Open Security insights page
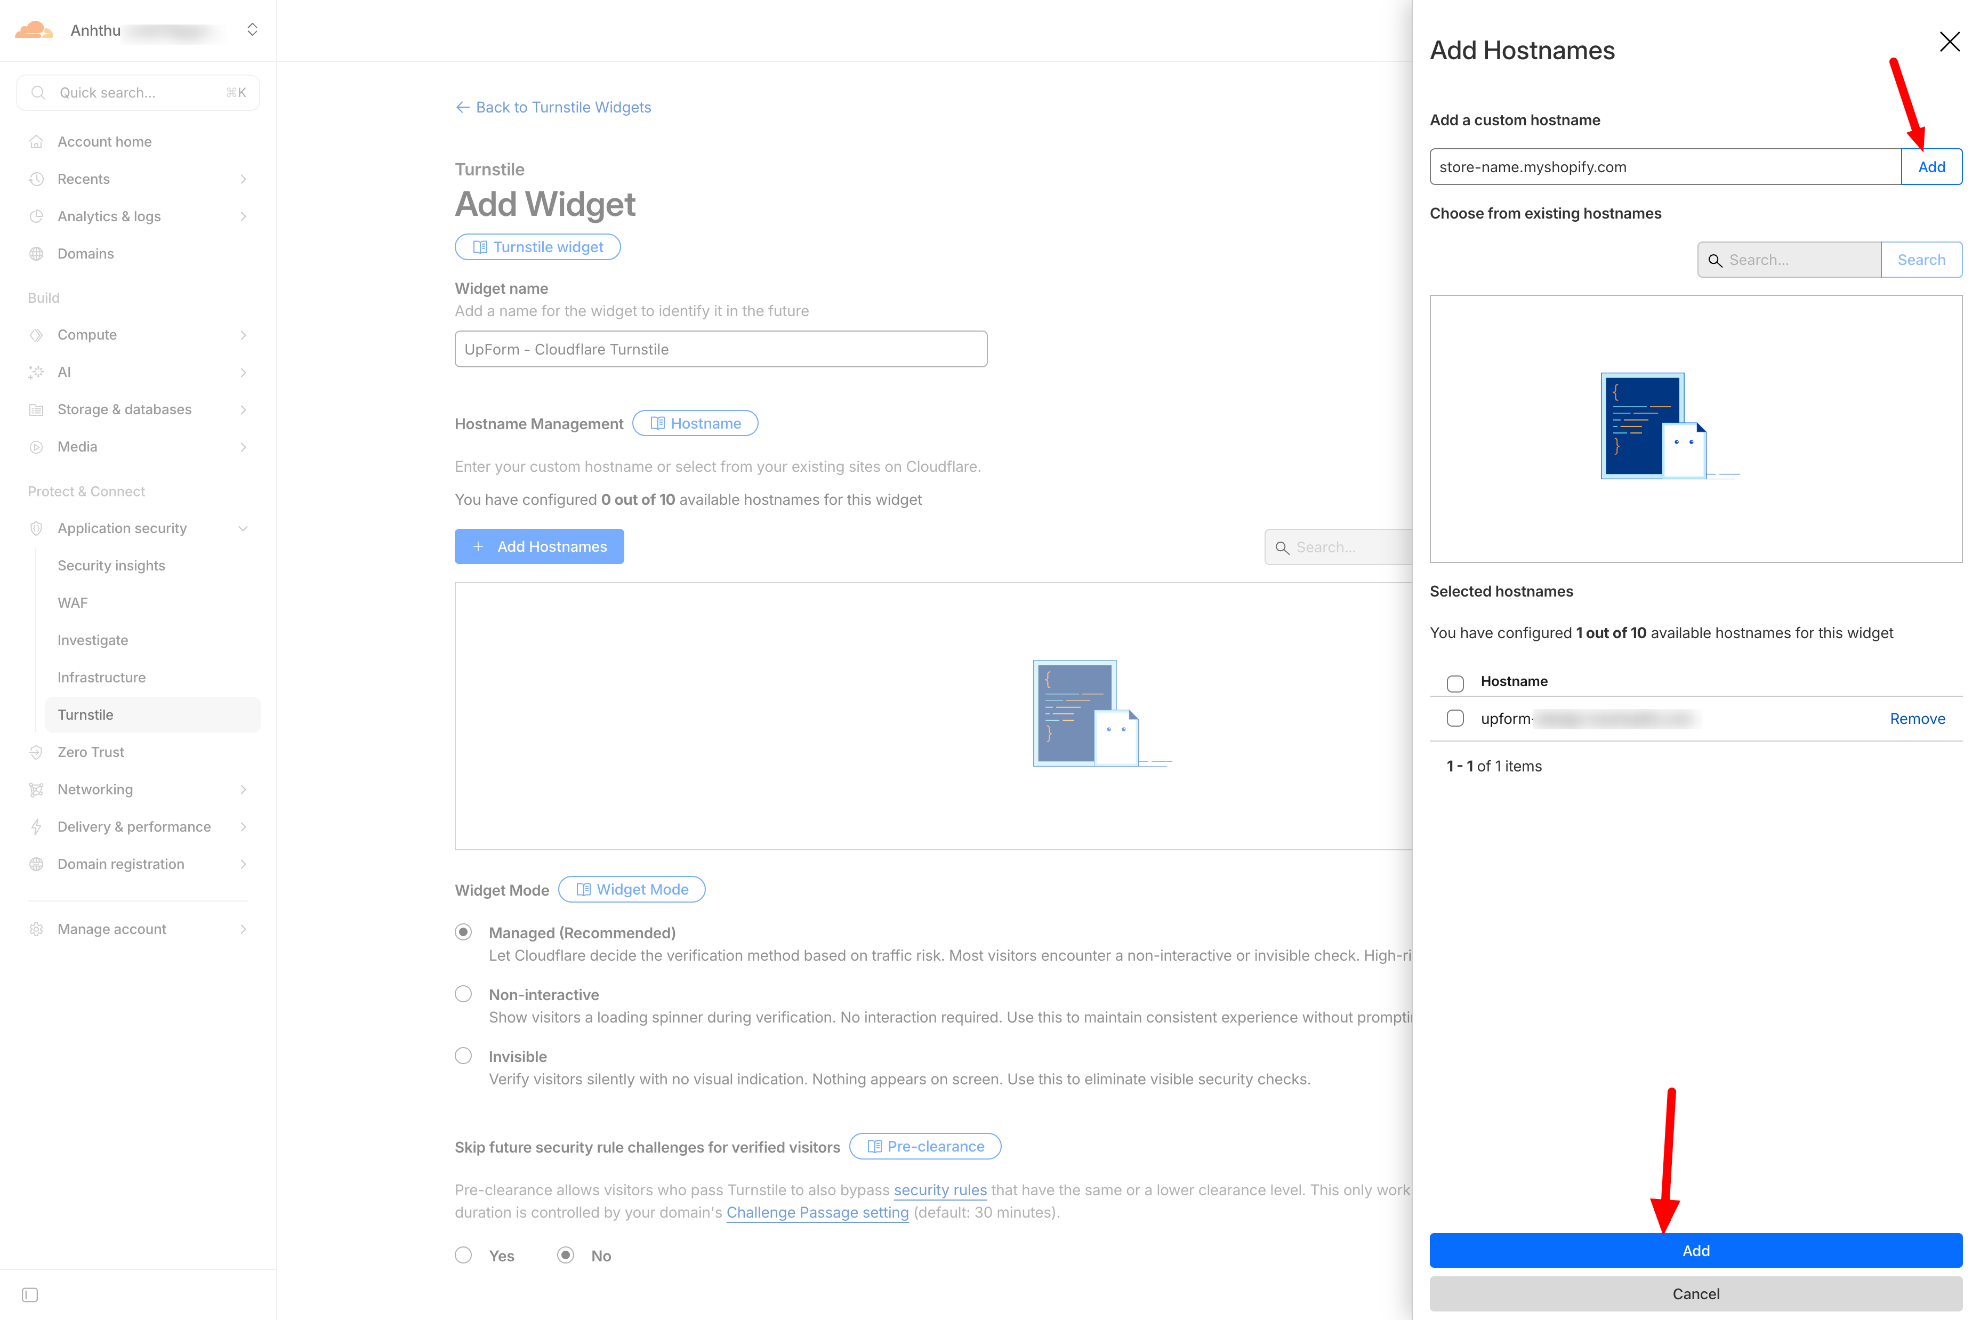This screenshot has height=1320, width=1980. [111, 566]
